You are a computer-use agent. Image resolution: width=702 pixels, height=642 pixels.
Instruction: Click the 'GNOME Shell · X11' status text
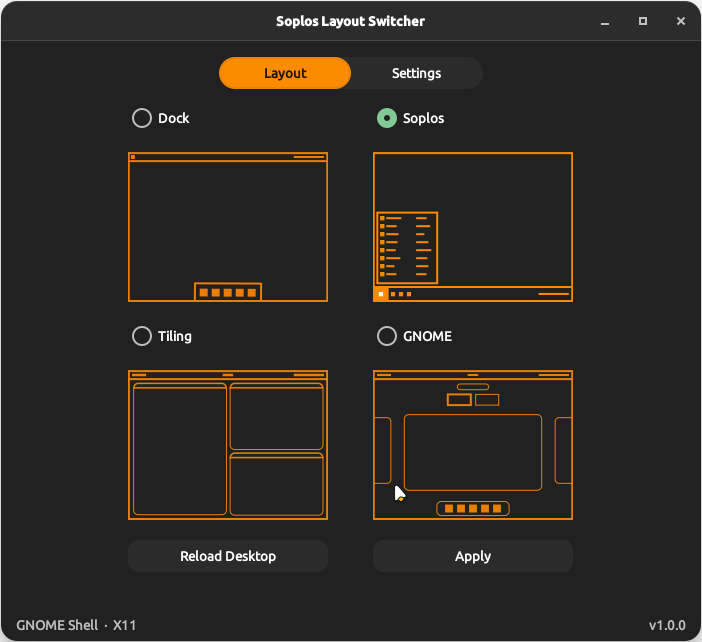76,625
